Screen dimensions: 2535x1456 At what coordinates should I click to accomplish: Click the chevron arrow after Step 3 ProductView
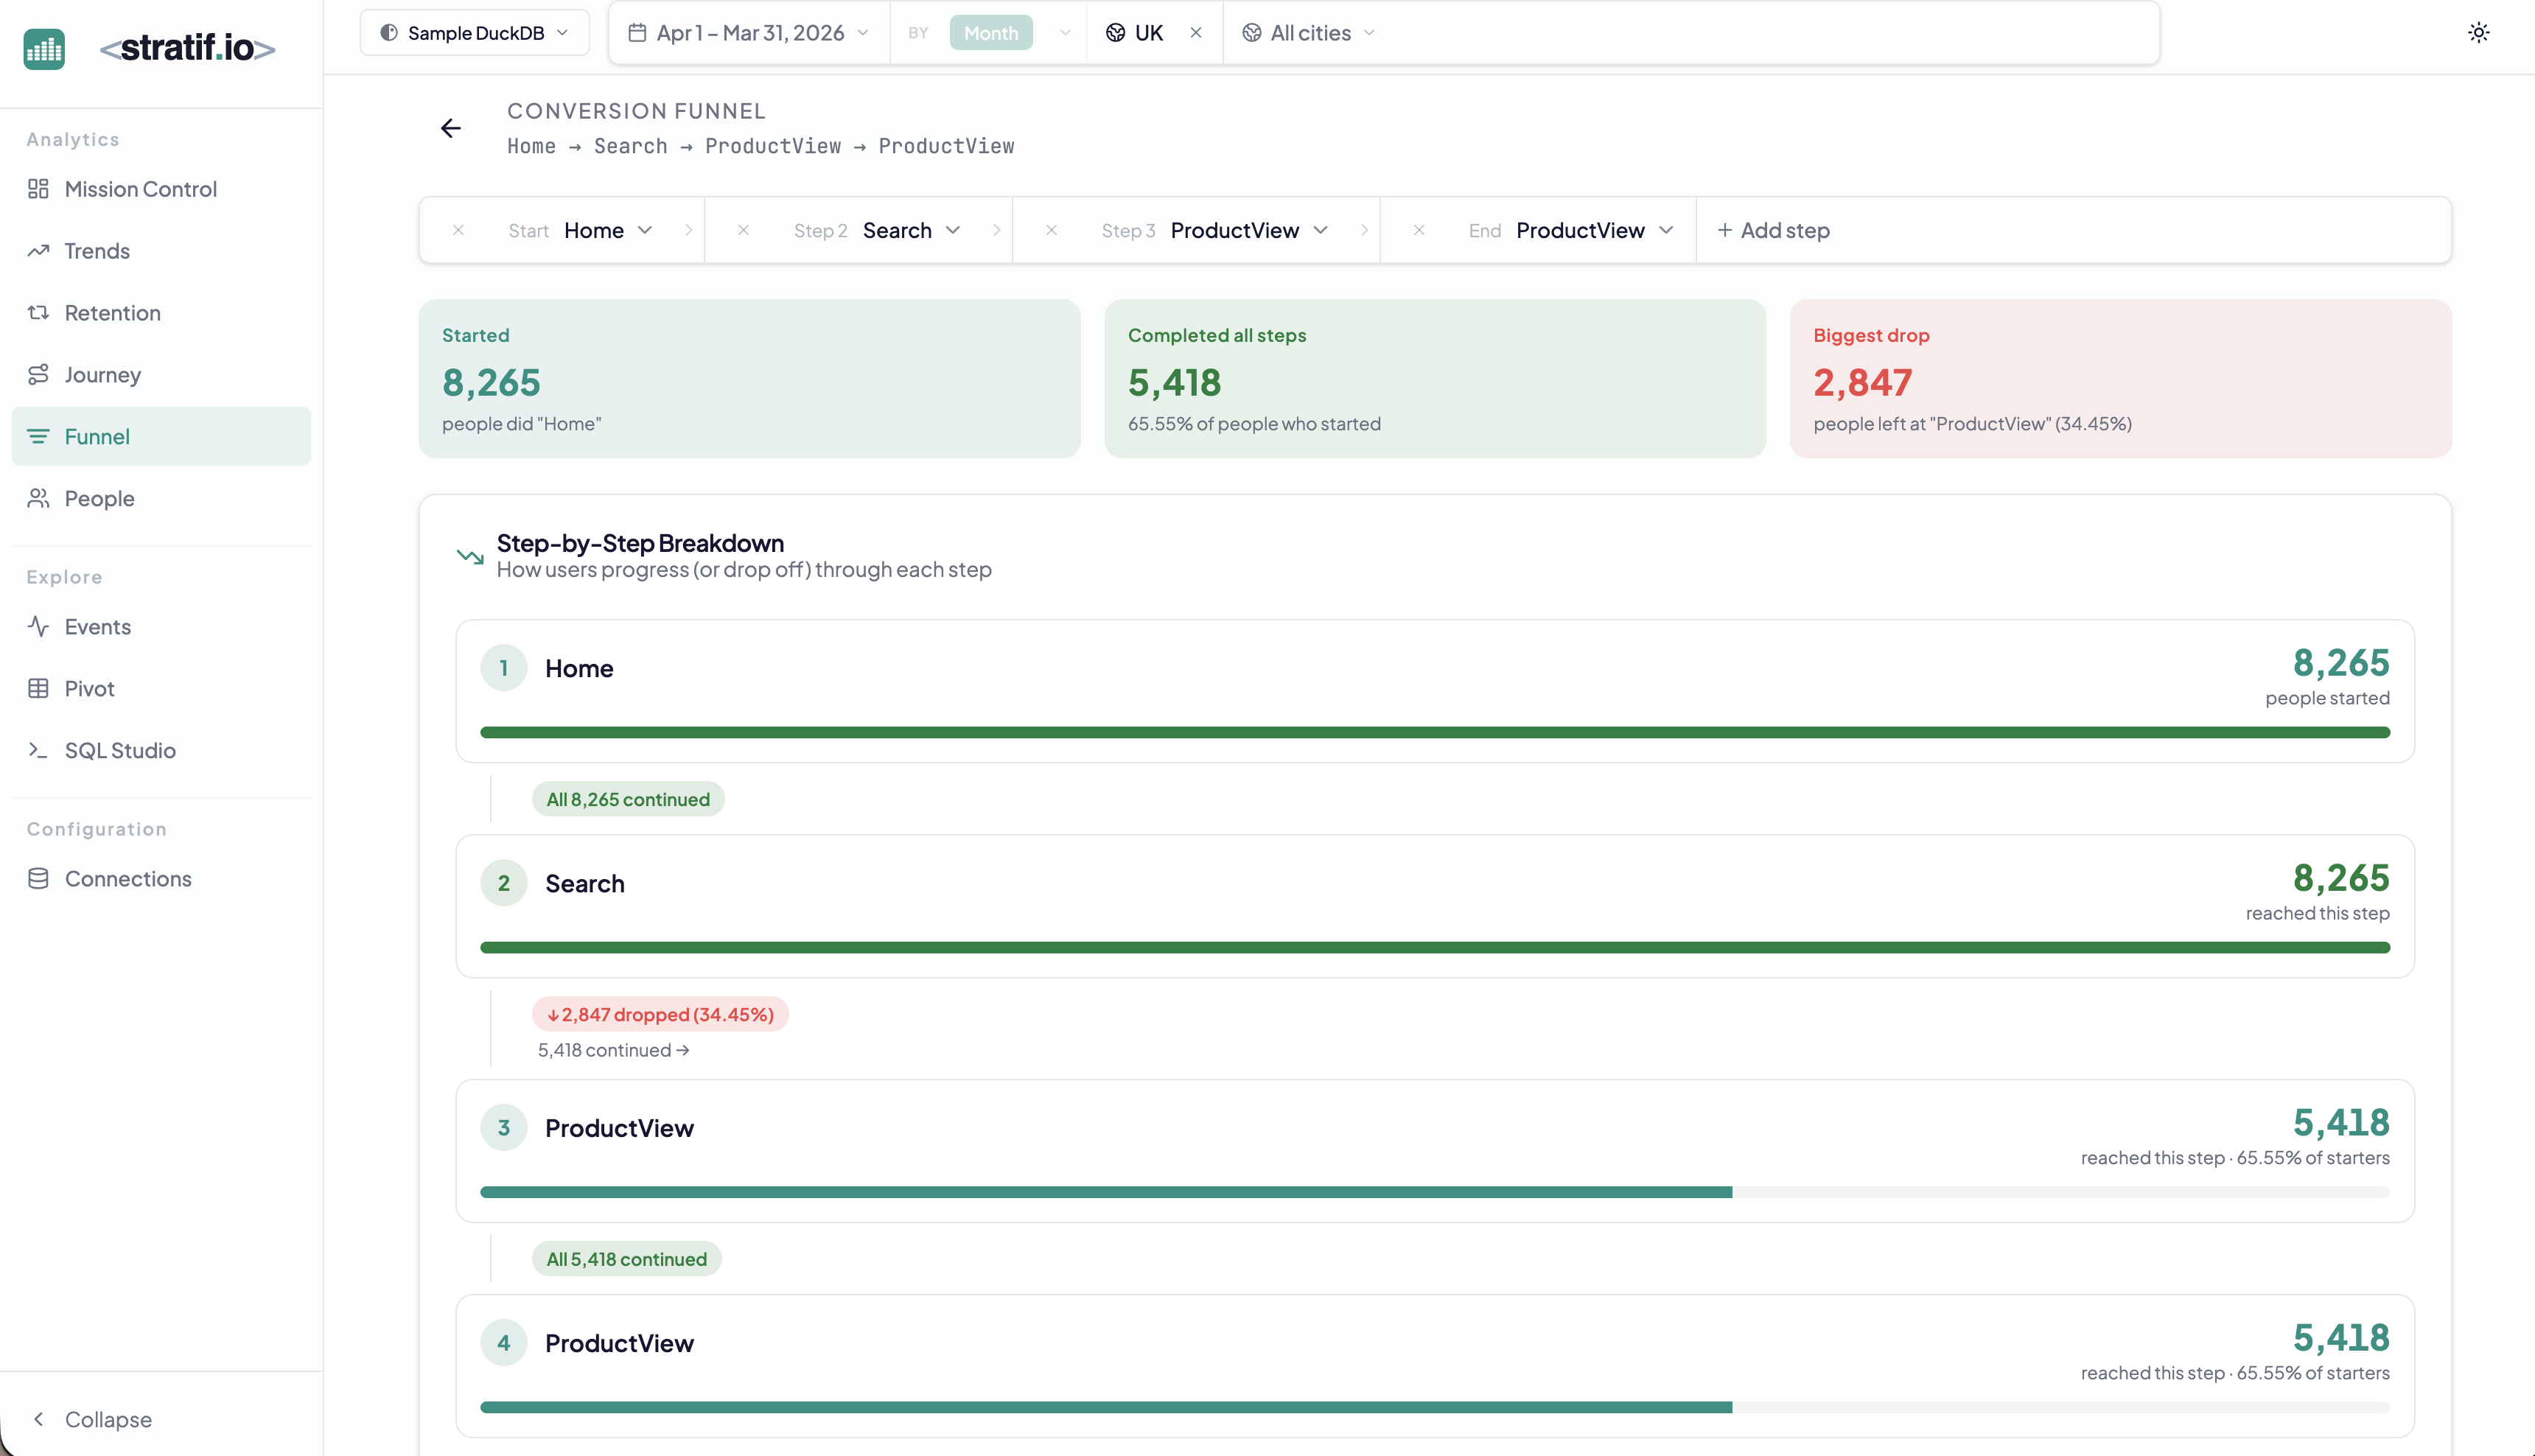1364,230
